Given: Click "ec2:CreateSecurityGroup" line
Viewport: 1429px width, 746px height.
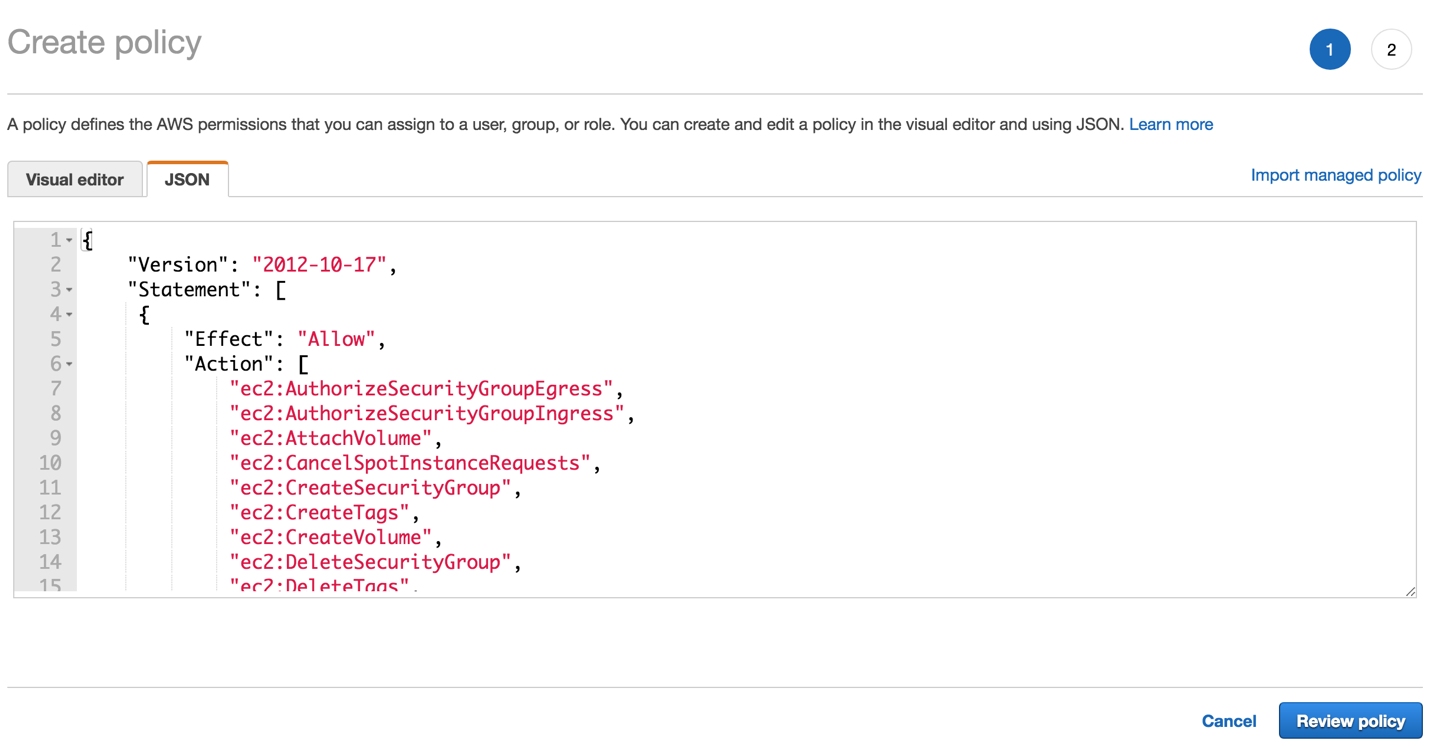Looking at the screenshot, I should click(370, 488).
